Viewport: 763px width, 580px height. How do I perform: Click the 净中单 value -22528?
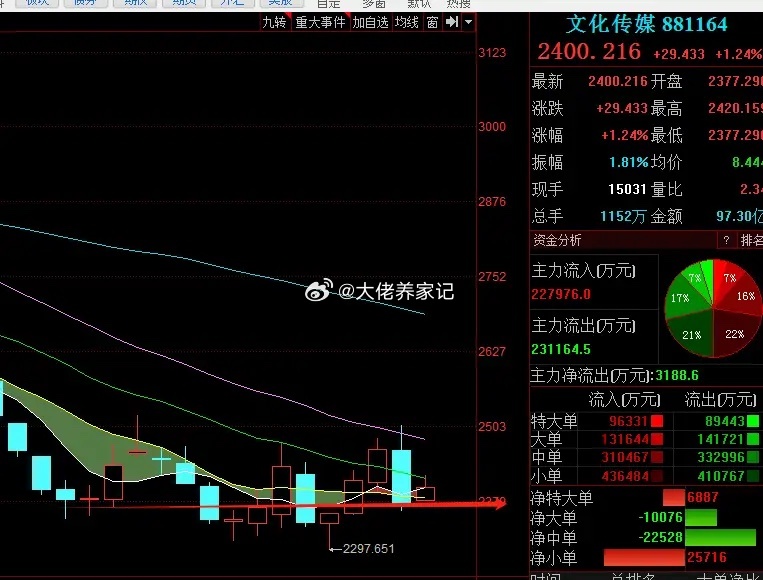click(x=660, y=537)
